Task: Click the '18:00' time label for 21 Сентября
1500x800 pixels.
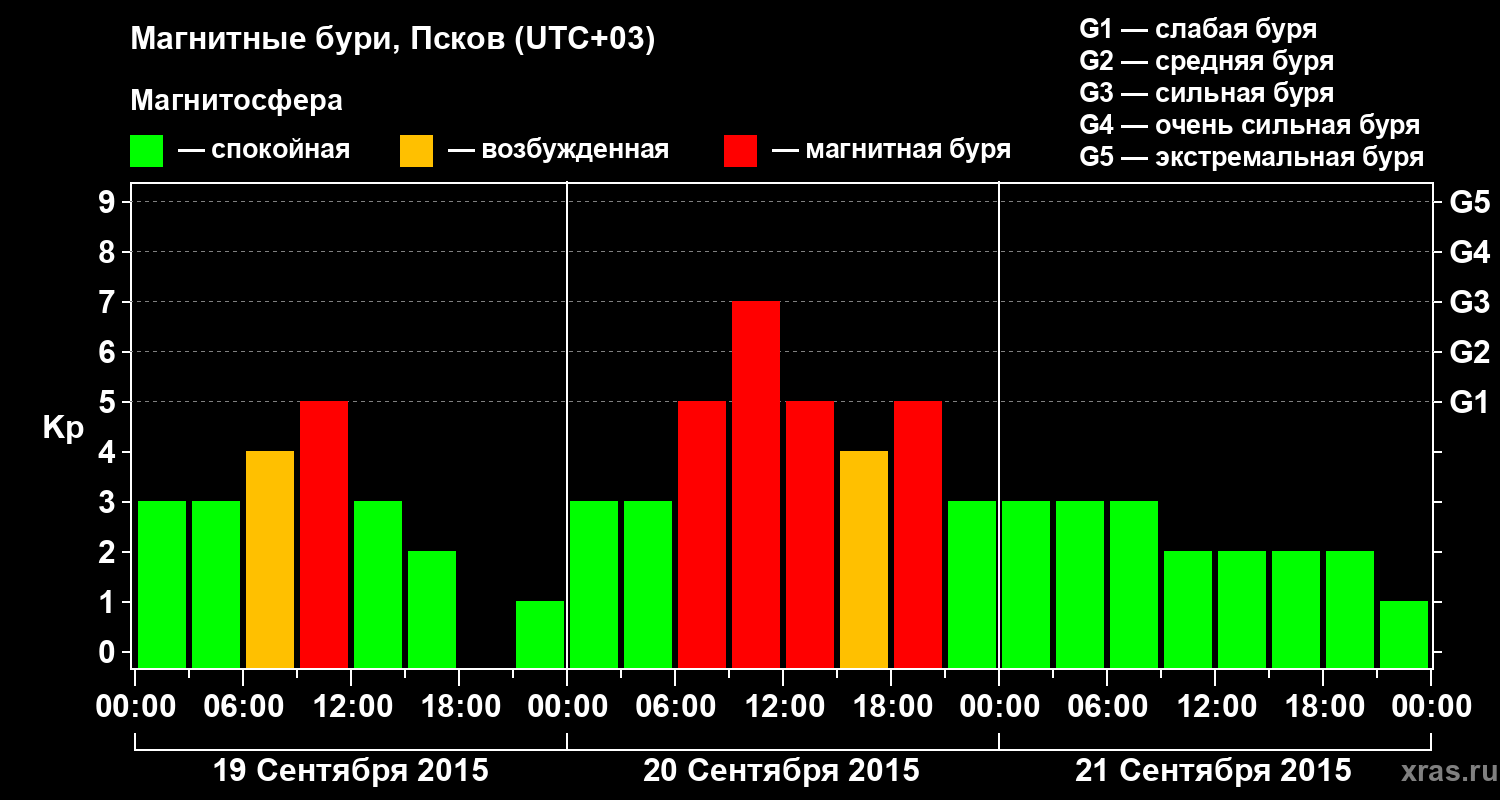Action: (1323, 707)
